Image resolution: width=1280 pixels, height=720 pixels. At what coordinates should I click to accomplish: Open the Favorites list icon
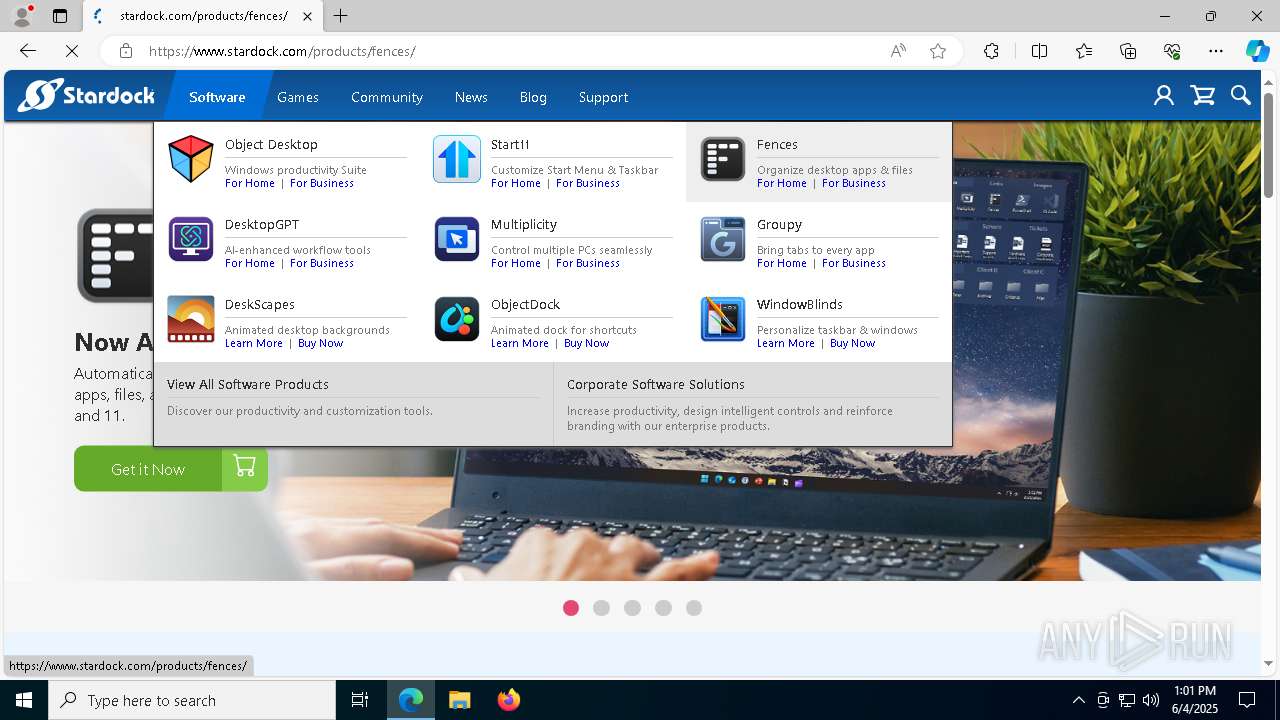point(1084,51)
